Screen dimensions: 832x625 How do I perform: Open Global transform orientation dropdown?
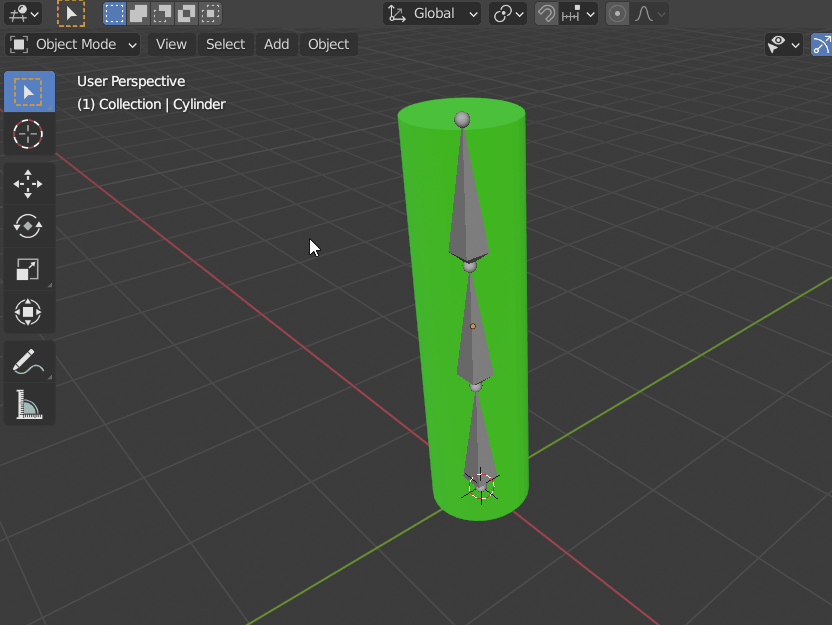[432, 13]
